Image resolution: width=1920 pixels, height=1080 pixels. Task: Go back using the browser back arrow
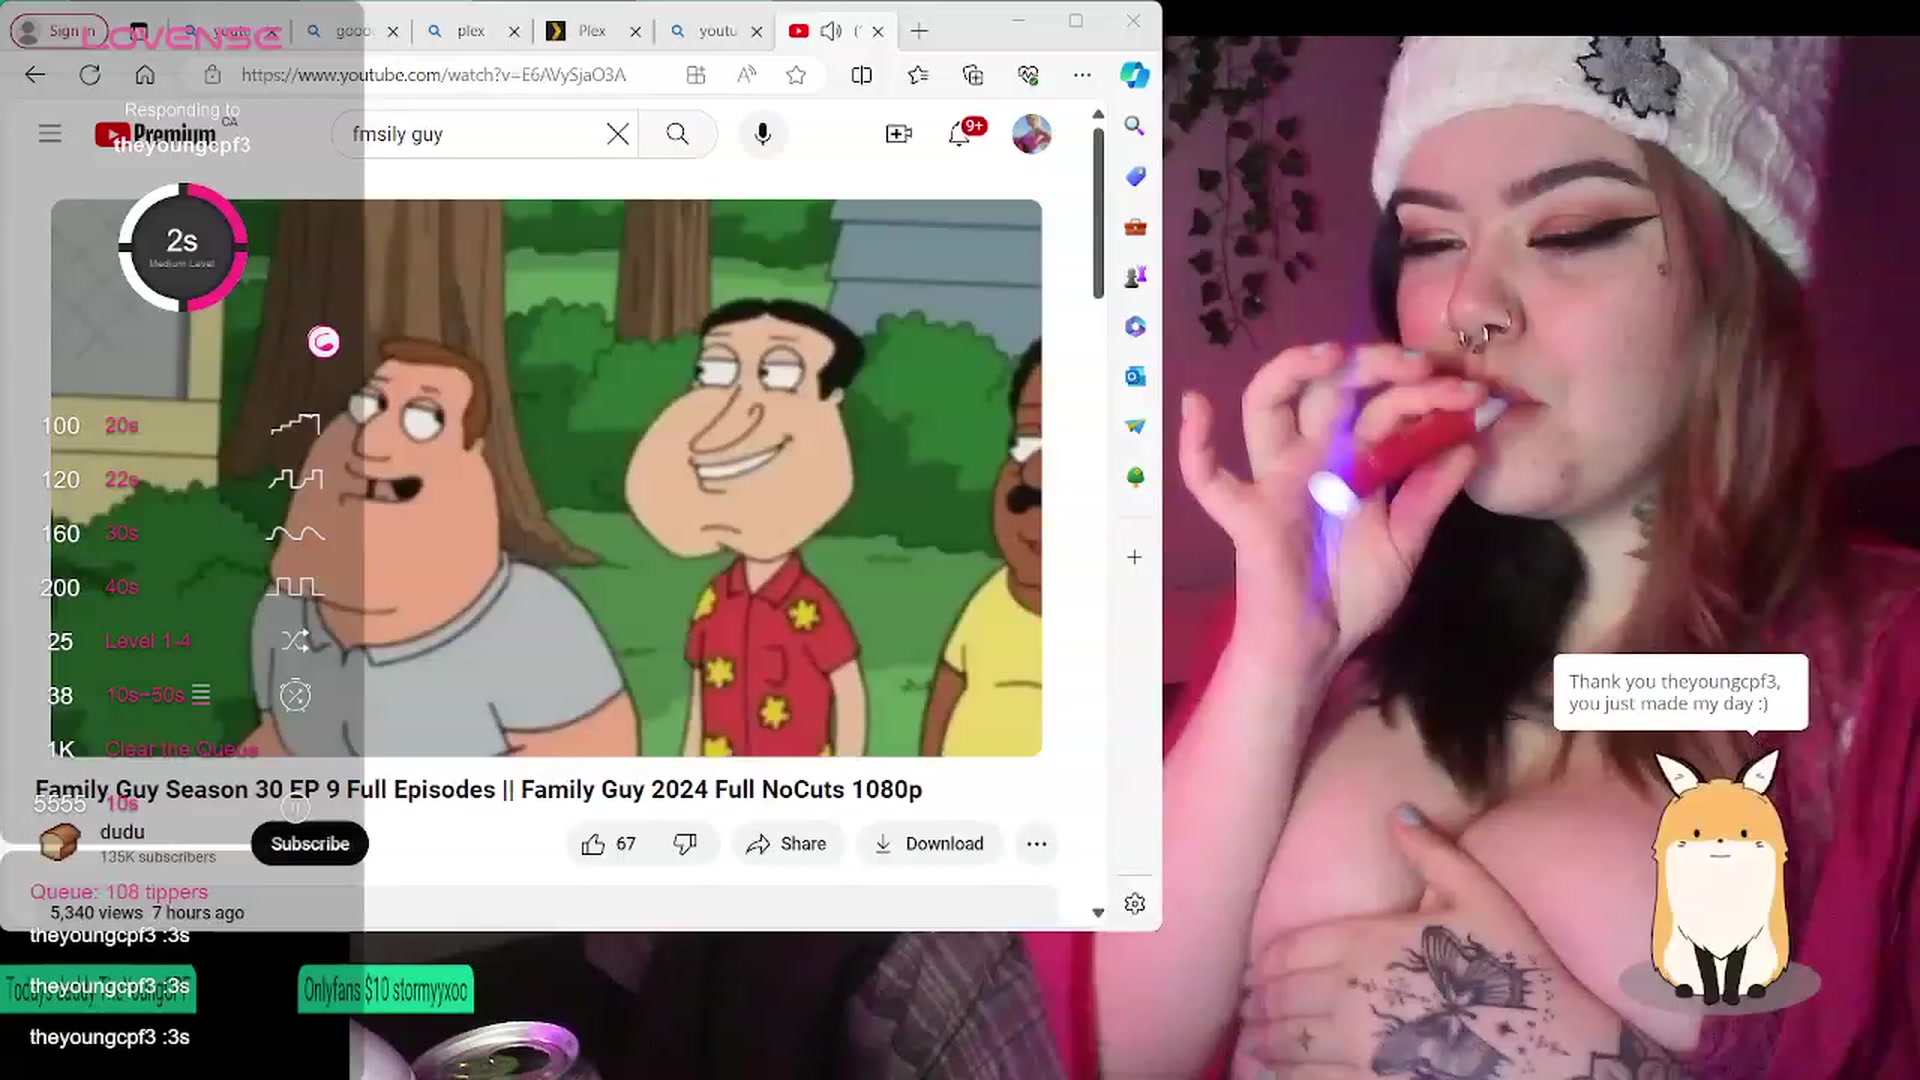coord(35,75)
